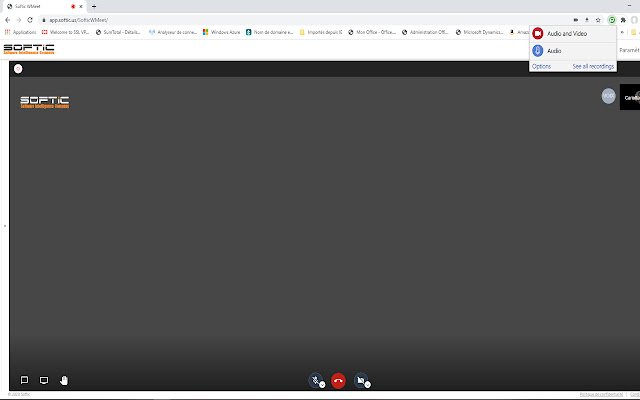Choose Audio and Video recording option

coord(573,33)
